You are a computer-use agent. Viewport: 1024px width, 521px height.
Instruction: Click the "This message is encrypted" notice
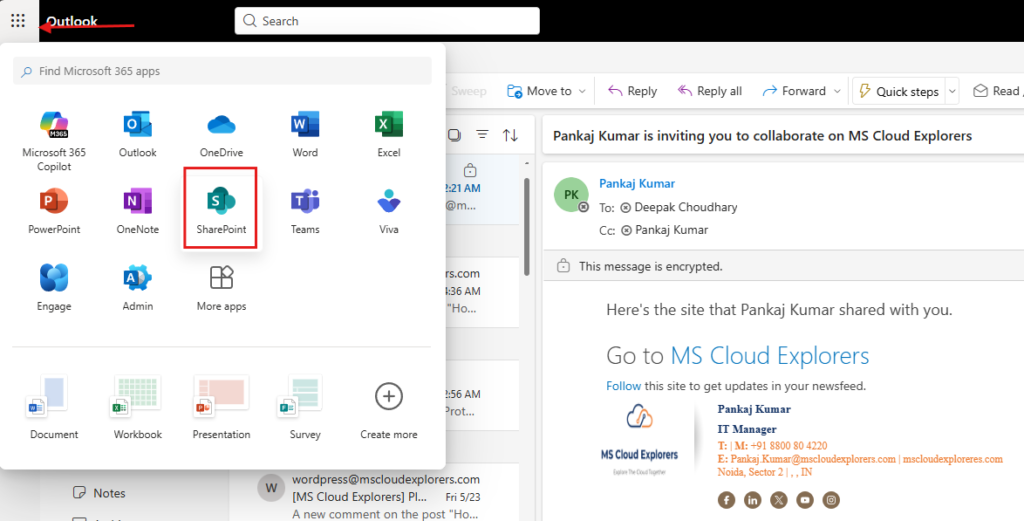point(650,266)
